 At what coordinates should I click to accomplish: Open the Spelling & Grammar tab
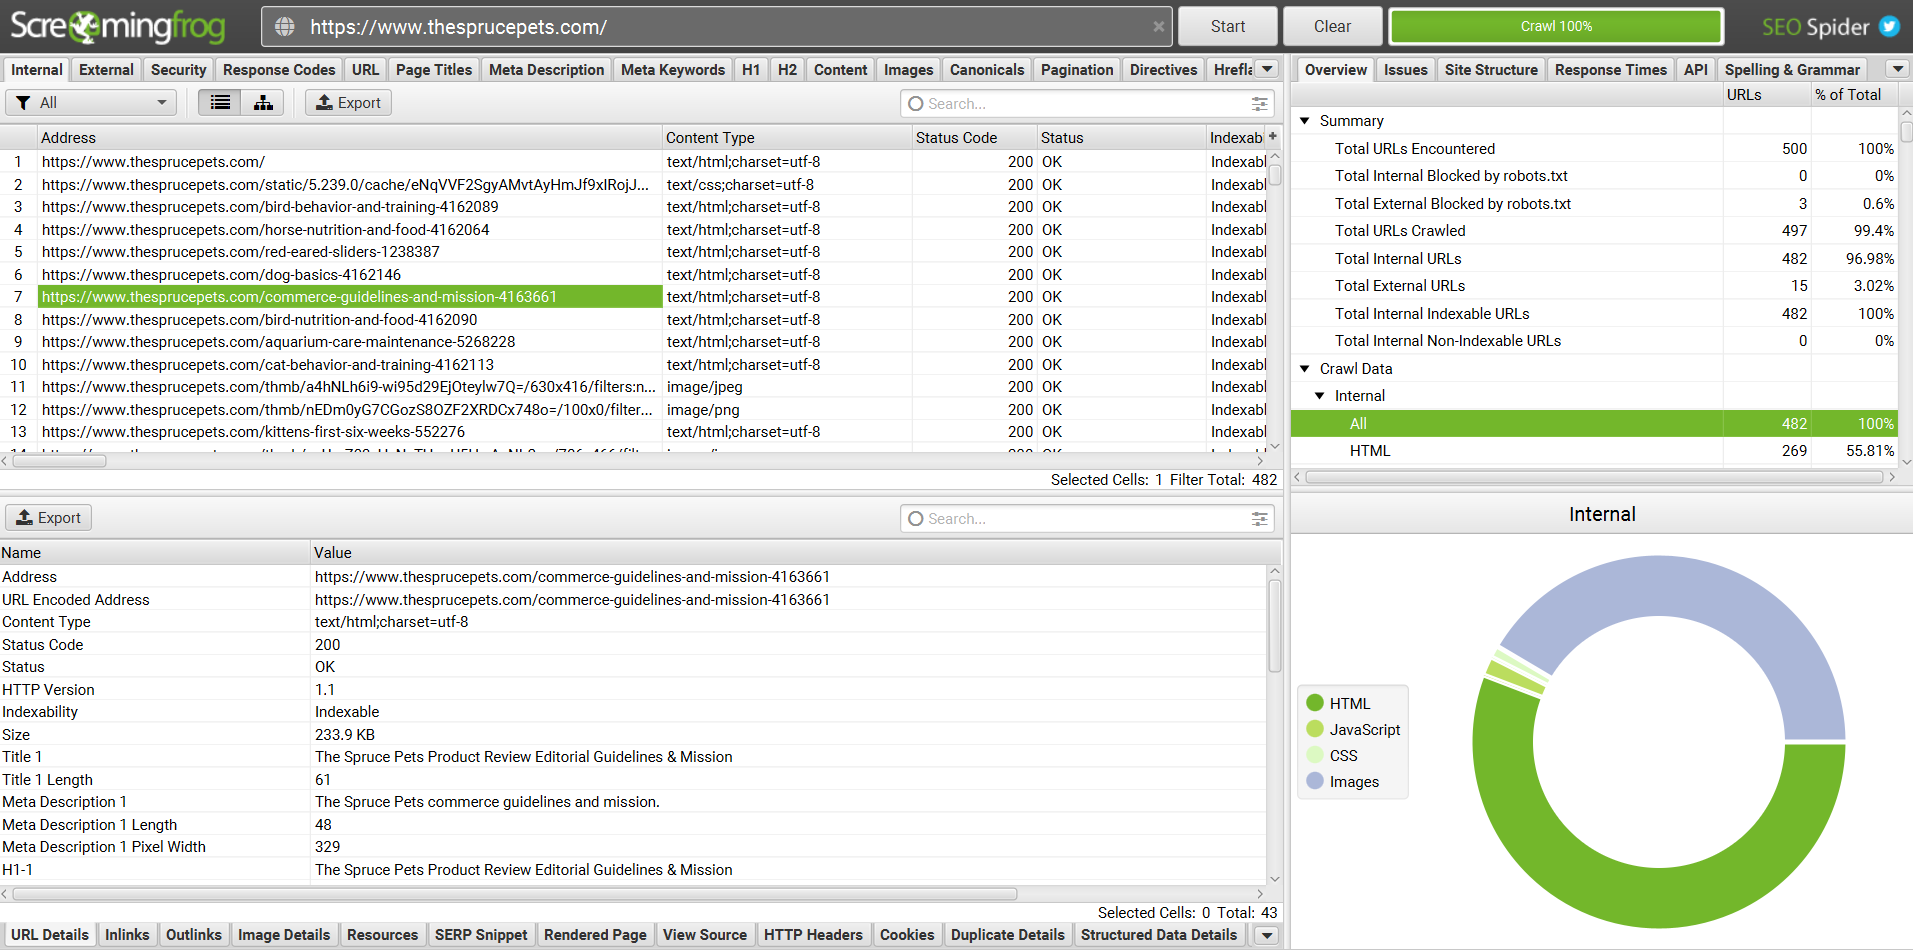(x=1791, y=69)
